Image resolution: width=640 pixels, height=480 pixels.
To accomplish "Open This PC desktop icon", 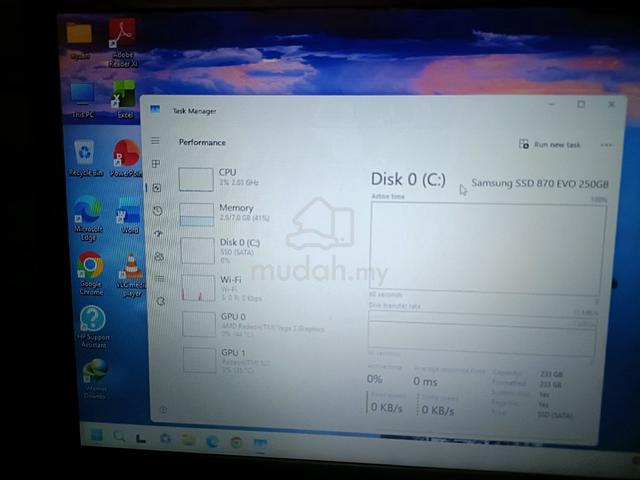I will pos(82,100).
